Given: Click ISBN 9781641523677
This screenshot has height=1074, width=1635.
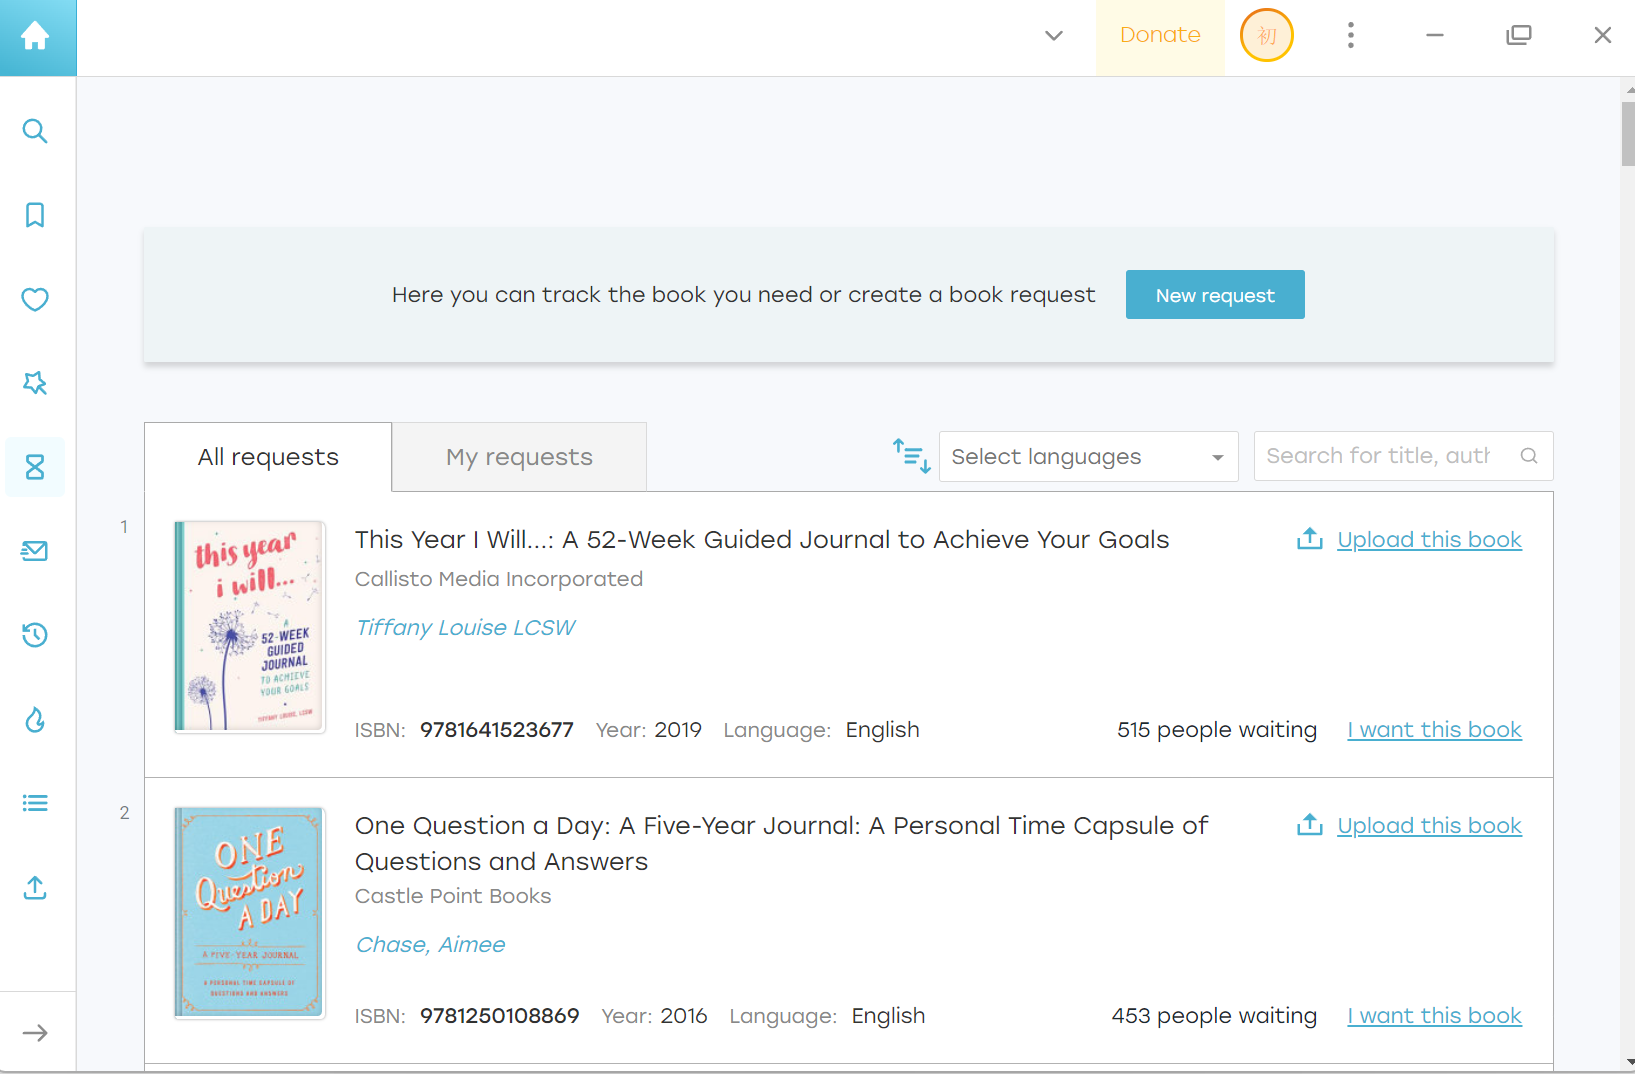Looking at the screenshot, I should (x=497, y=730).
